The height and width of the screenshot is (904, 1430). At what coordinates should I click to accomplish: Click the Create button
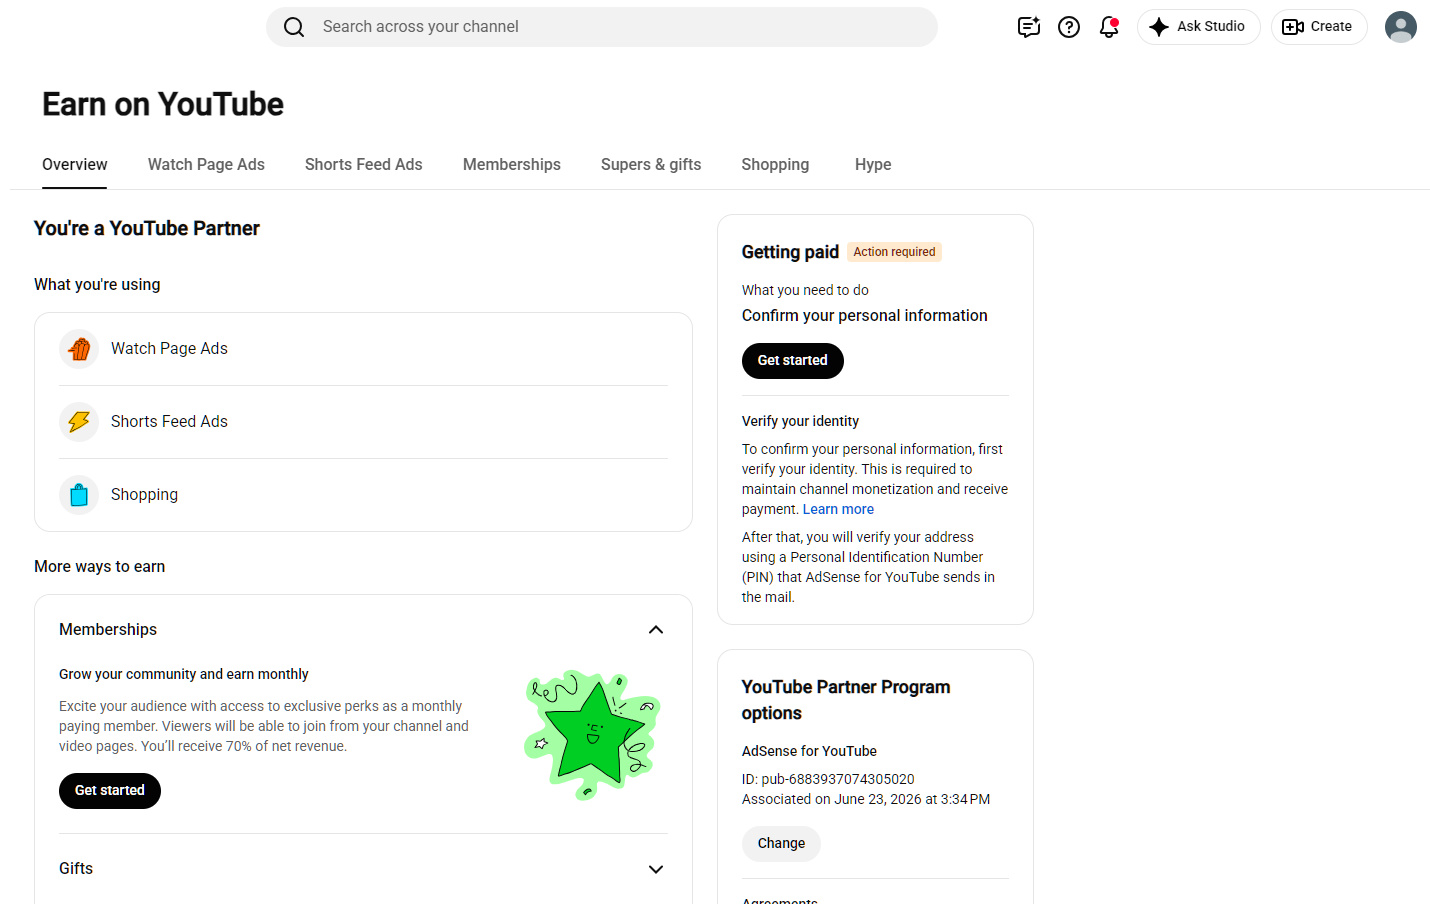(x=1318, y=27)
